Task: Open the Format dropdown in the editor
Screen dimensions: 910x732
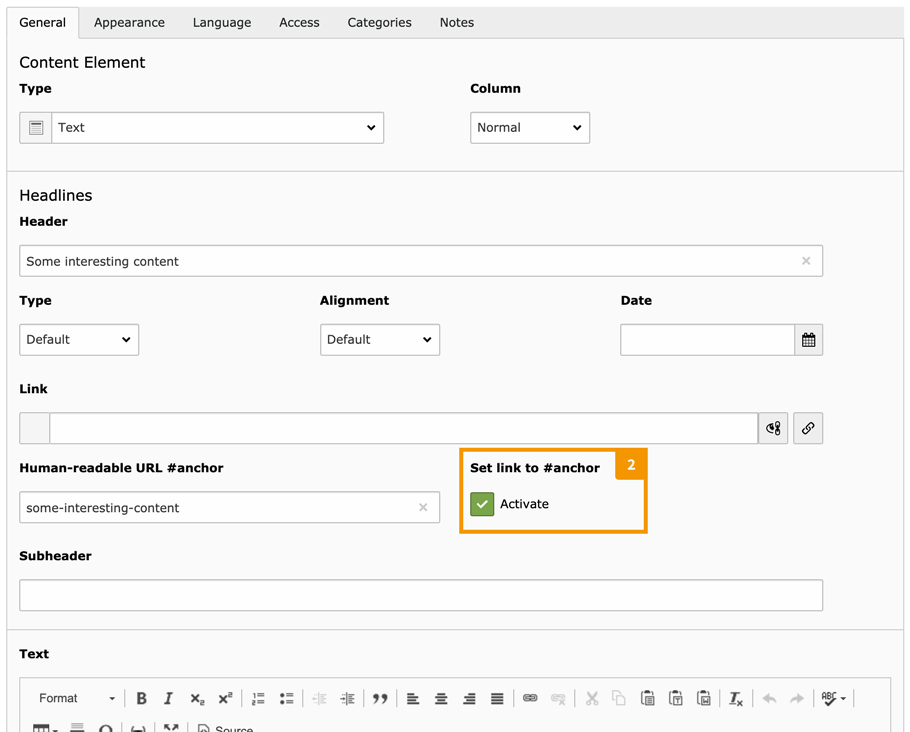Action: (x=77, y=698)
